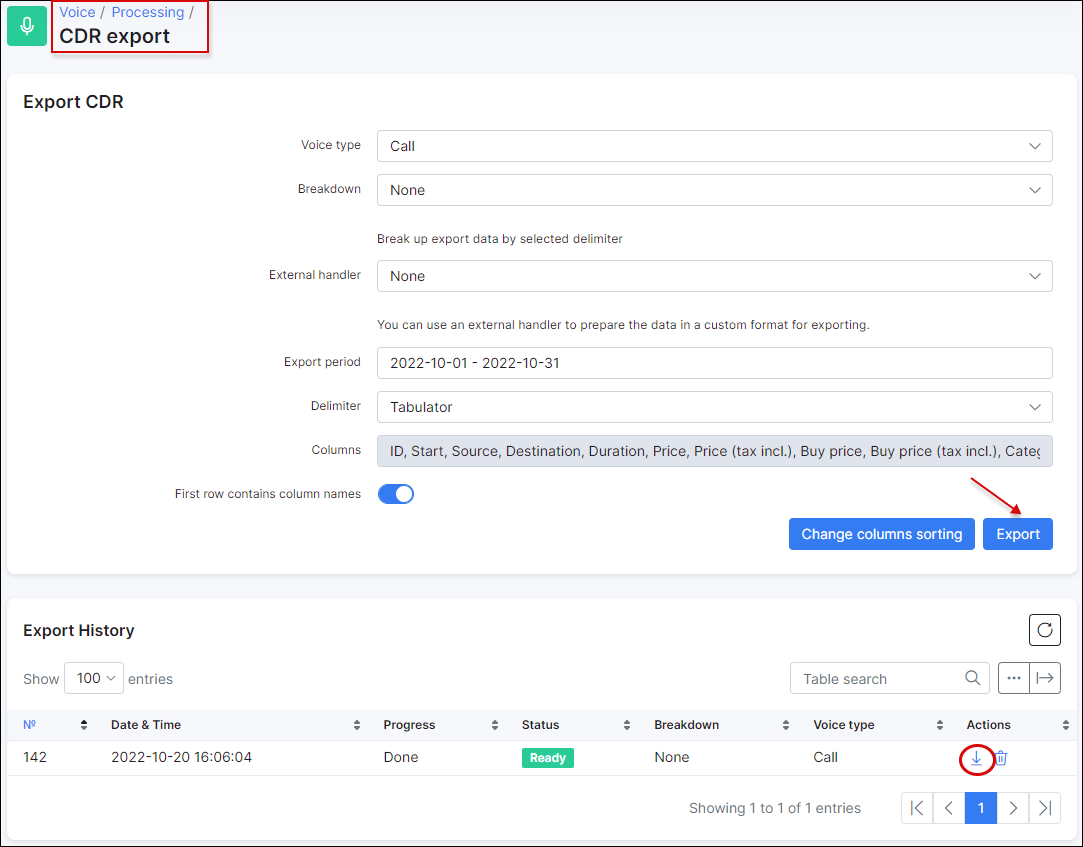Click the Ready status badge

click(548, 758)
